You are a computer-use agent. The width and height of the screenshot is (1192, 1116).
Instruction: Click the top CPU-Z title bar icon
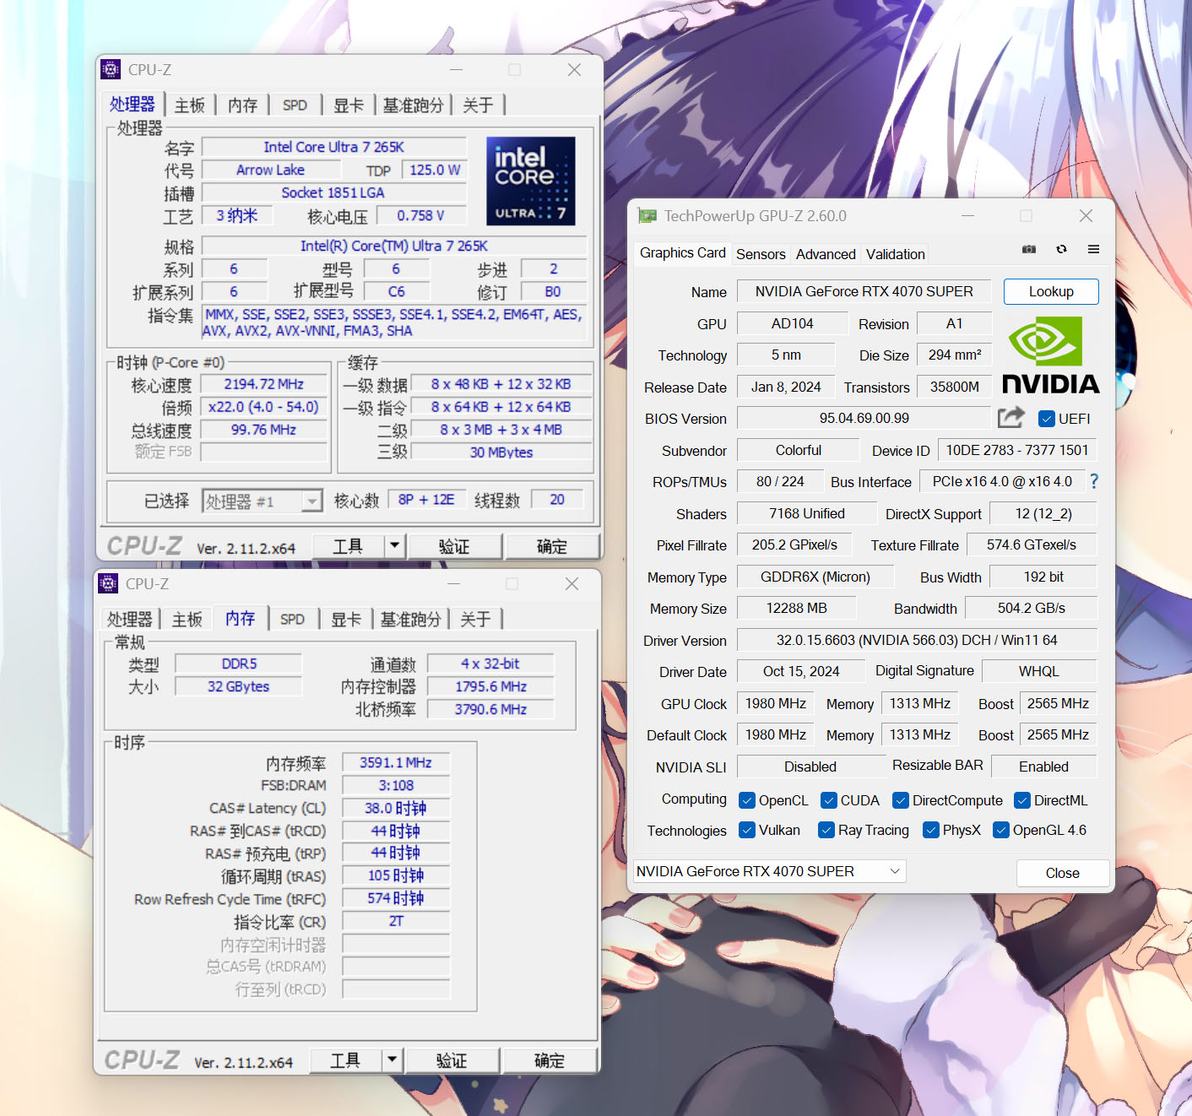tap(111, 69)
